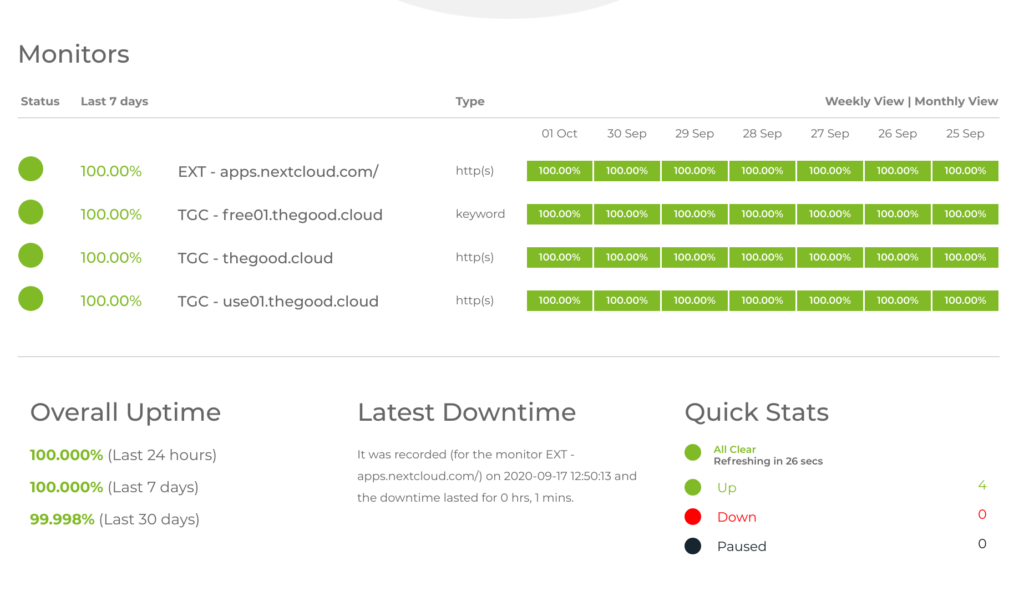
Task: Click the green Up indicator dot
Action: (693, 487)
